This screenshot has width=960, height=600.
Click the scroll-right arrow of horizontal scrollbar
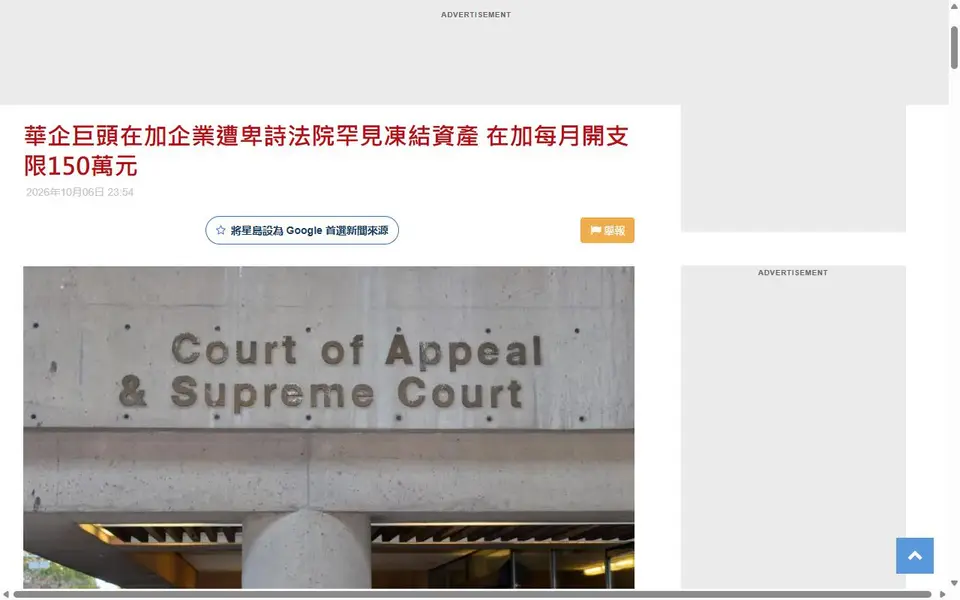tap(943, 594)
